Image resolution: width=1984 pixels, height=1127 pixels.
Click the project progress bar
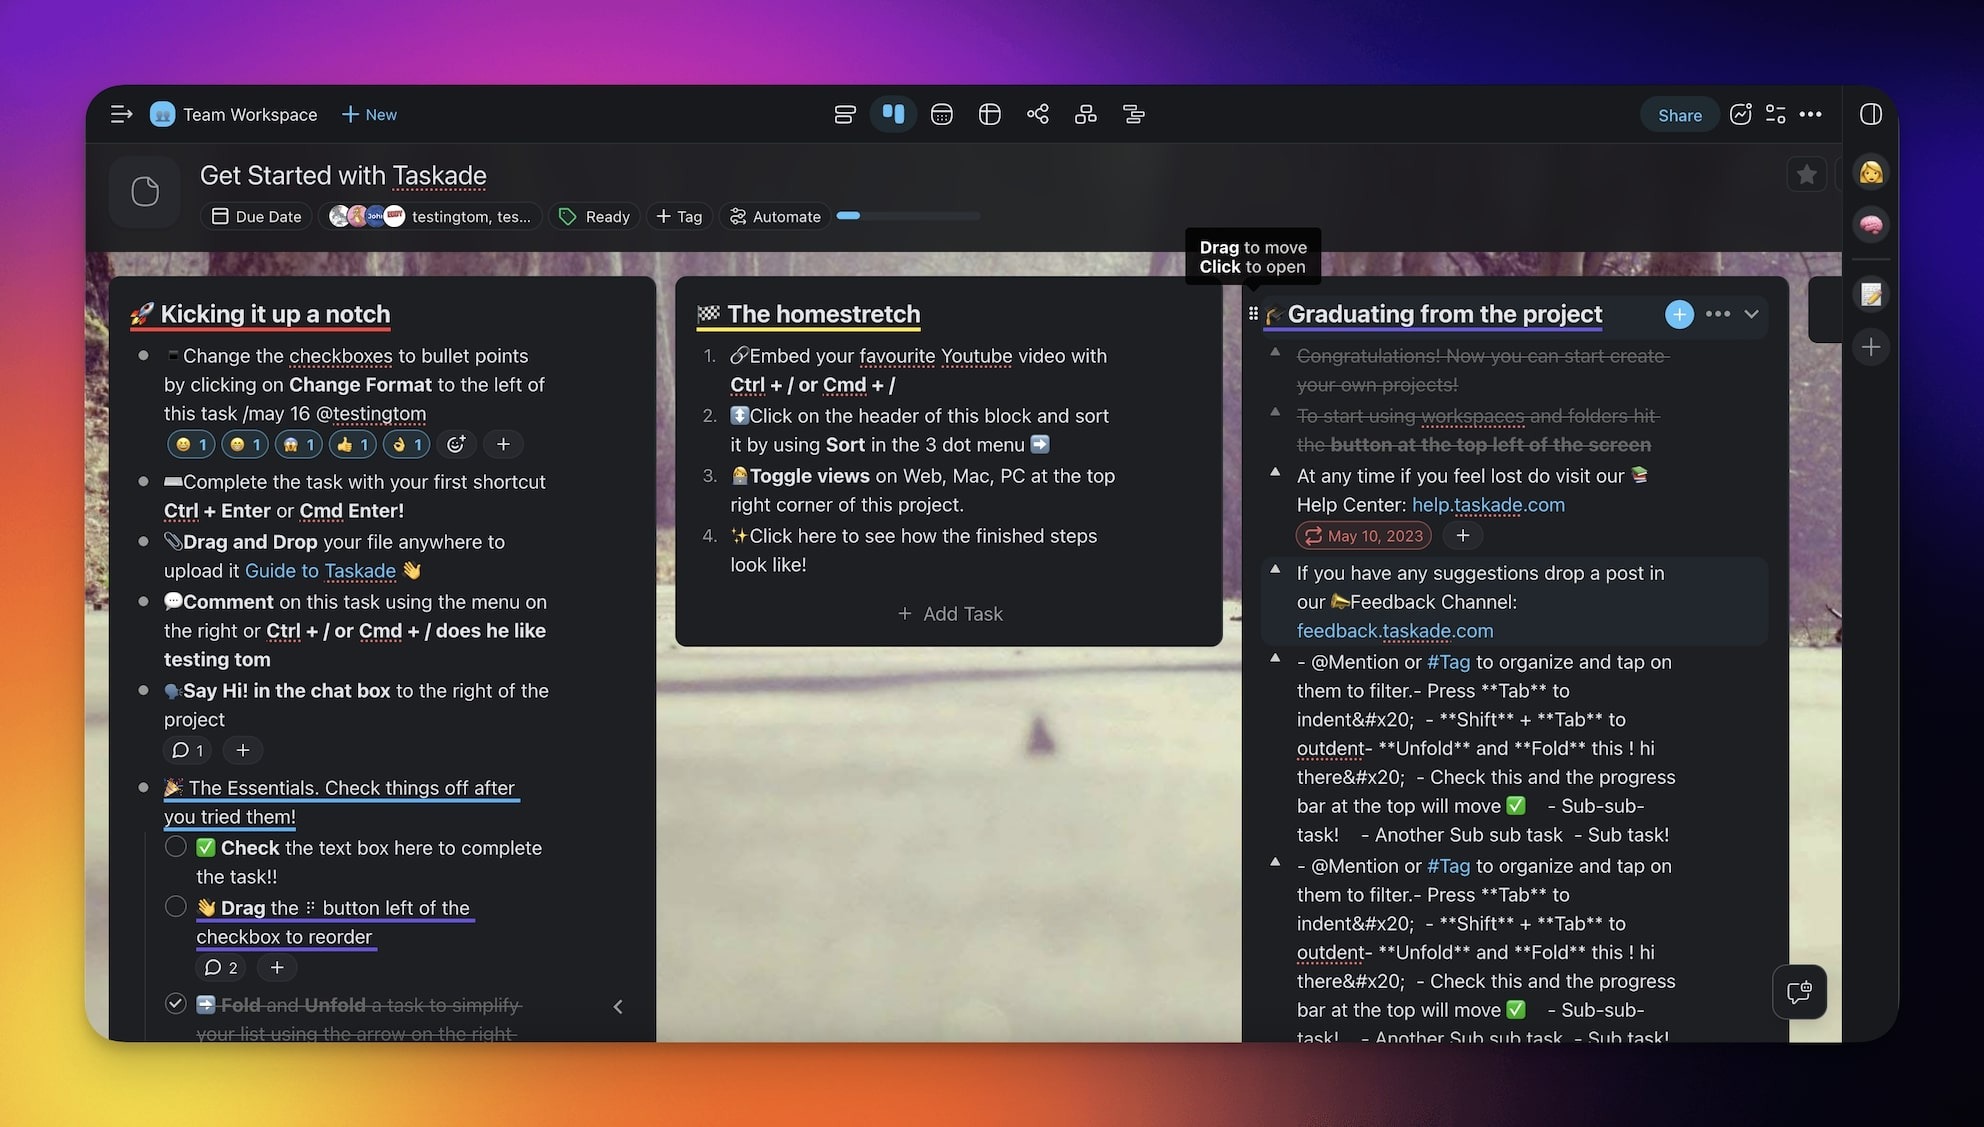(x=908, y=216)
